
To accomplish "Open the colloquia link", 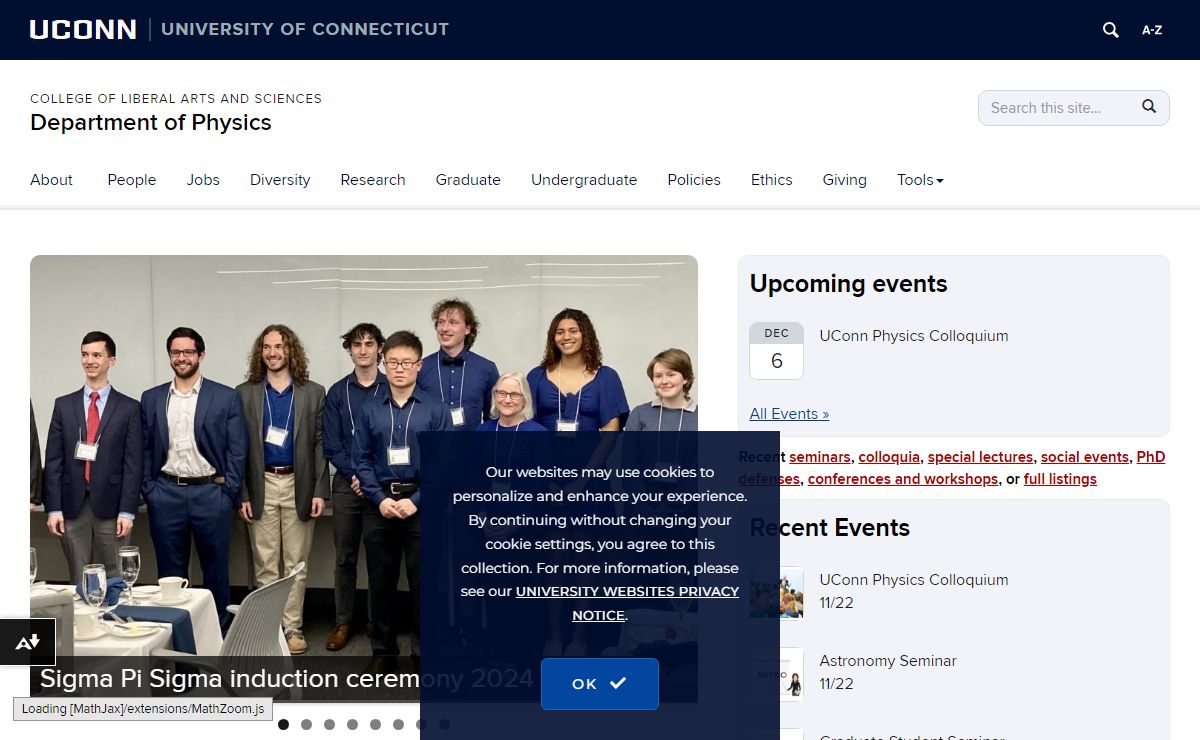I will [889, 457].
